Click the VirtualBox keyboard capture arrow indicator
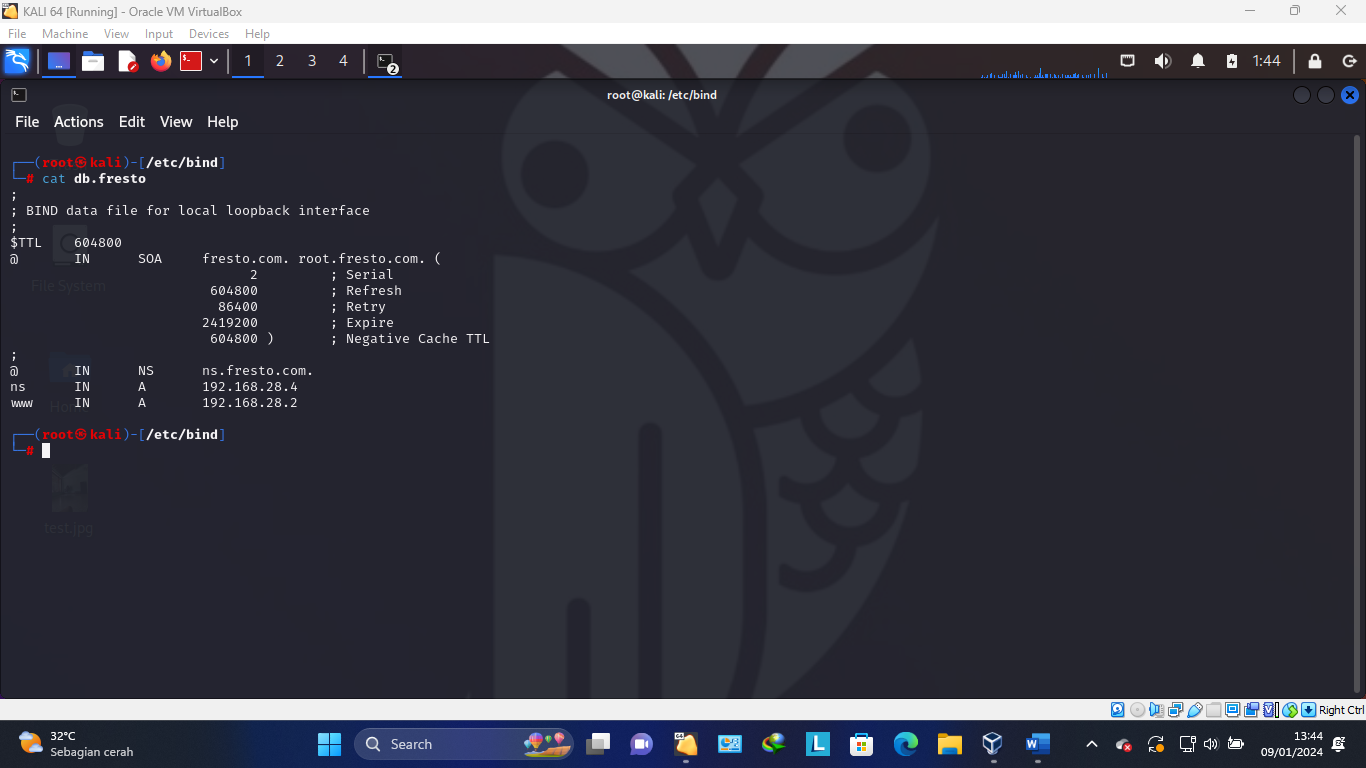The height and width of the screenshot is (768, 1366). pyautogui.click(x=1308, y=710)
